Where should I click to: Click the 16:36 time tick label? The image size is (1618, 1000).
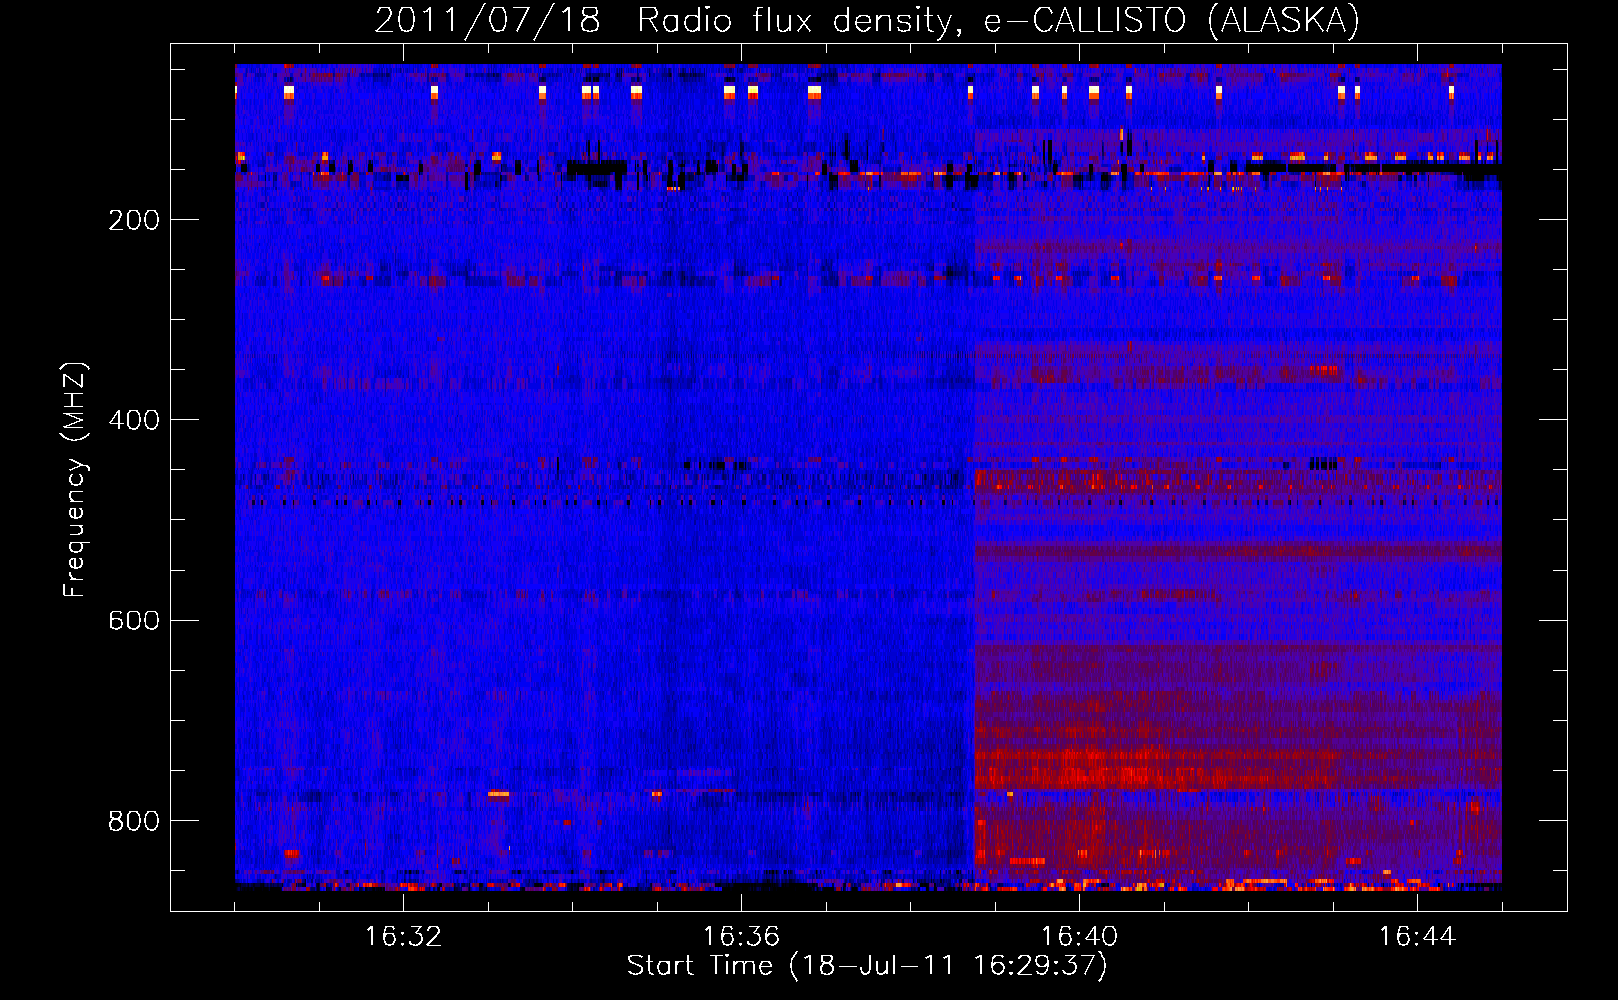[741, 937]
